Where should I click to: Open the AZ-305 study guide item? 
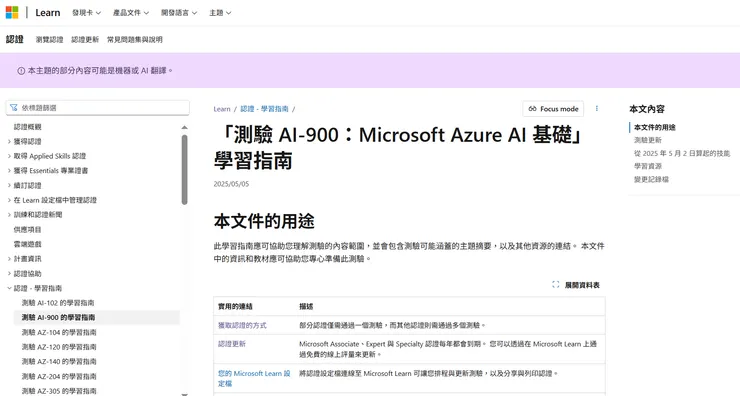(x=59, y=391)
